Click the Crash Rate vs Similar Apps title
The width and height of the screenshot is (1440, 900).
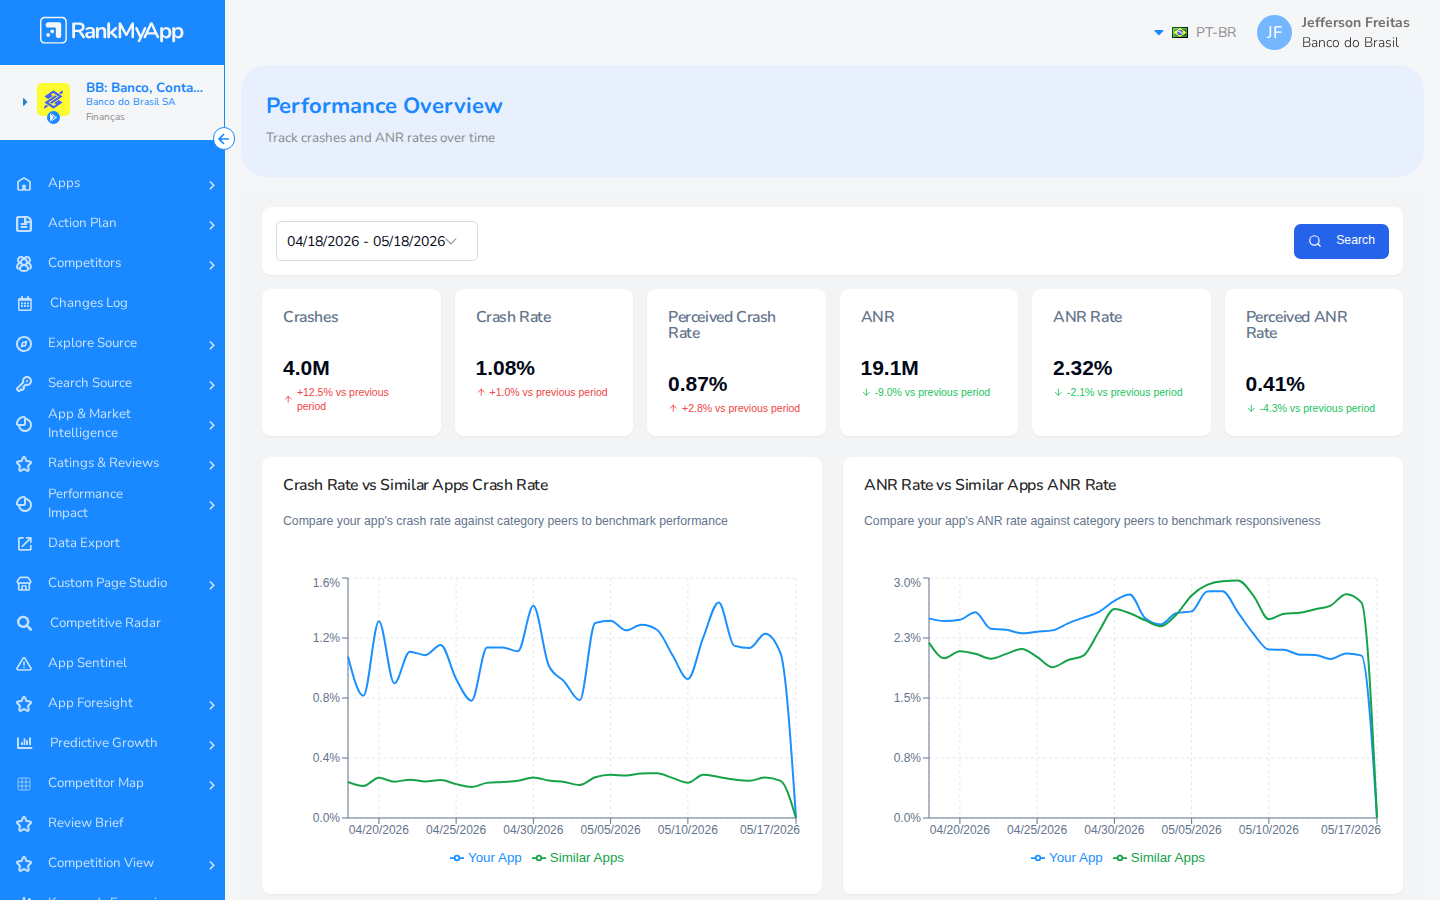click(416, 485)
